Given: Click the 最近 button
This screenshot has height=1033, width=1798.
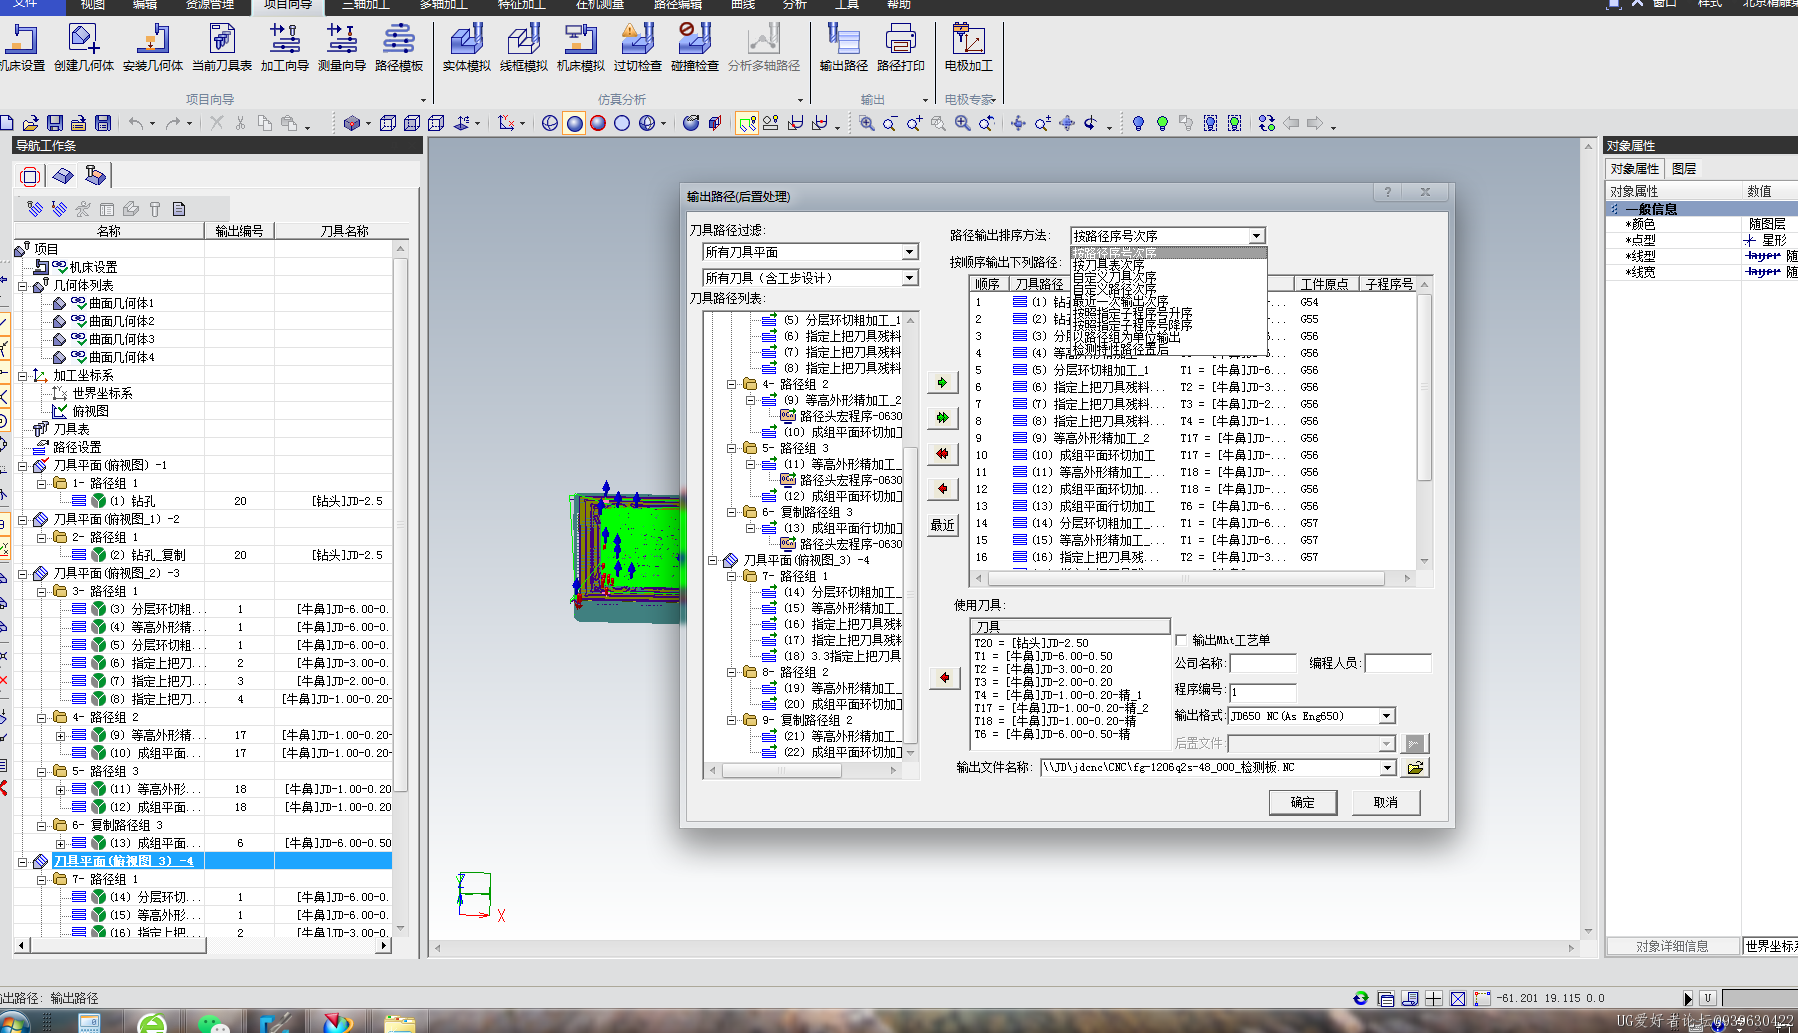Looking at the screenshot, I should [942, 525].
